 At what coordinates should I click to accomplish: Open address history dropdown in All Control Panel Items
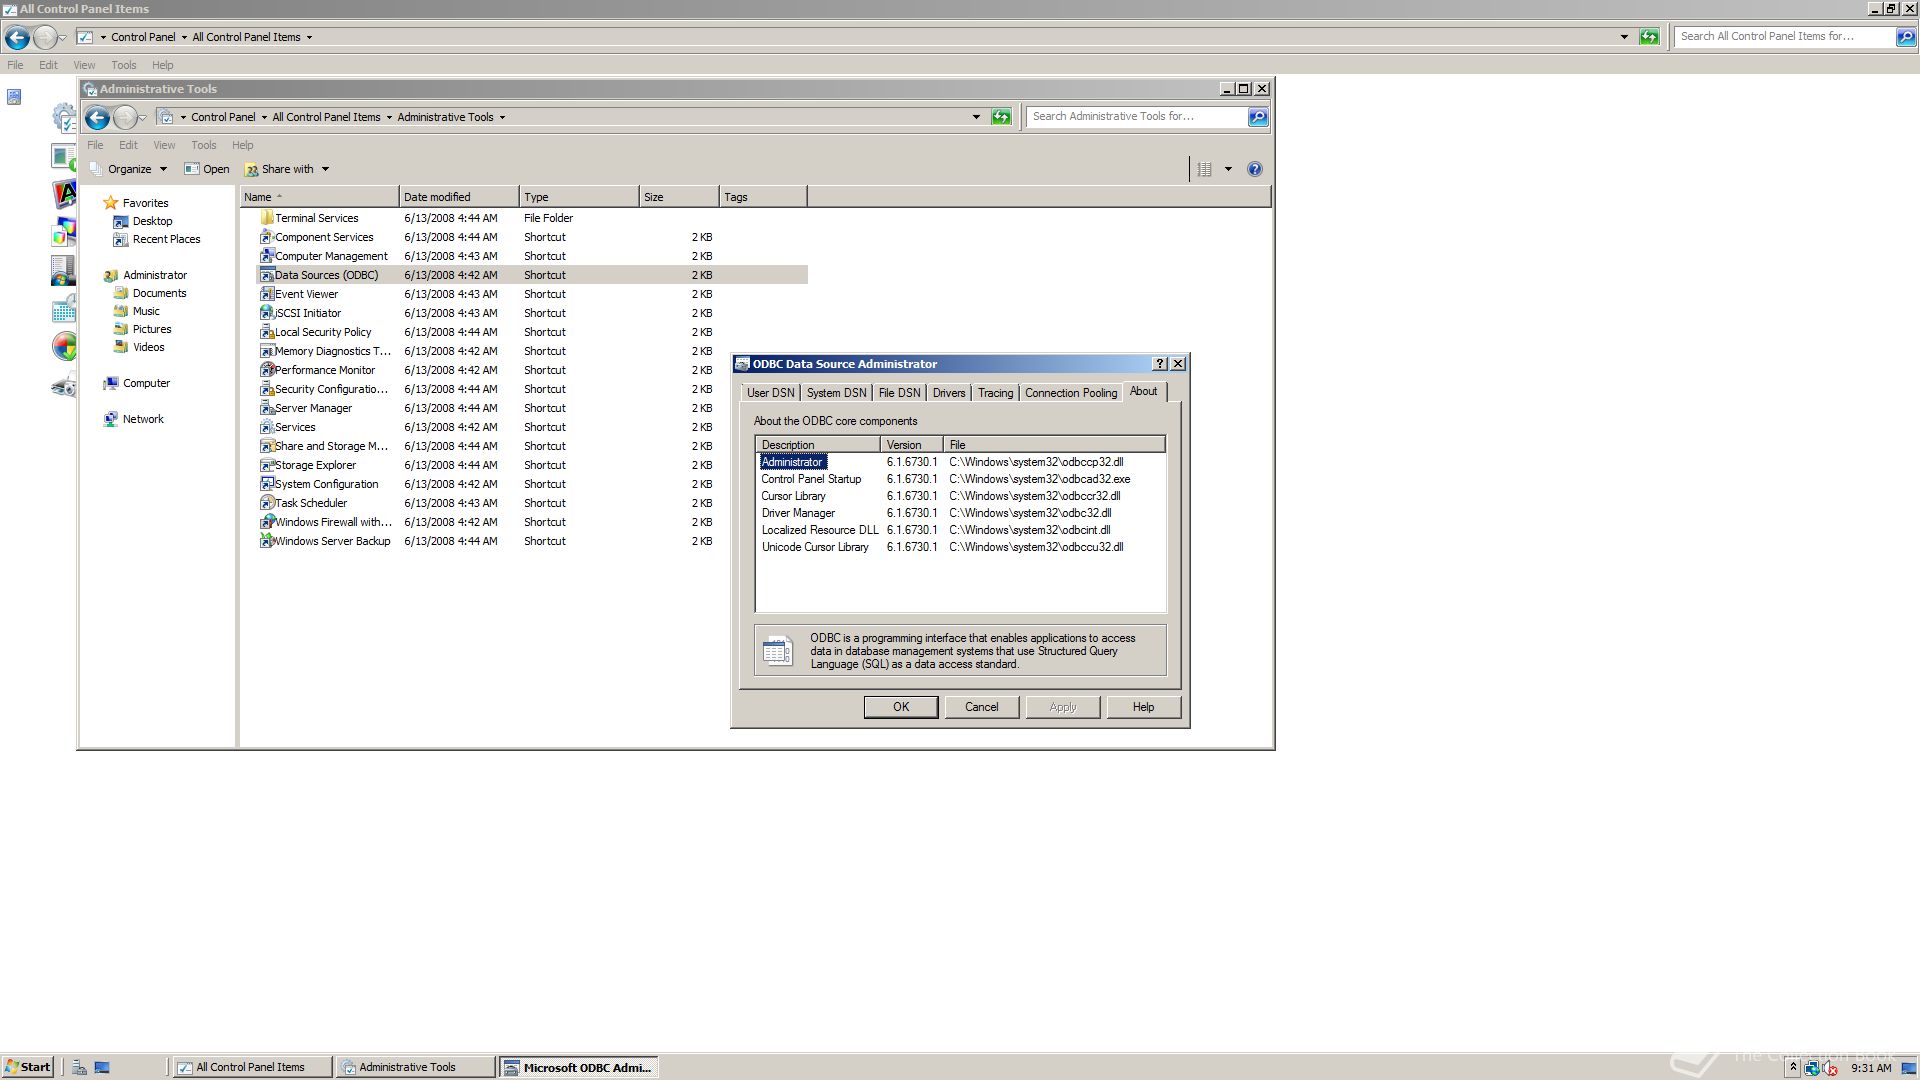pyautogui.click(x=1624, y=37)
